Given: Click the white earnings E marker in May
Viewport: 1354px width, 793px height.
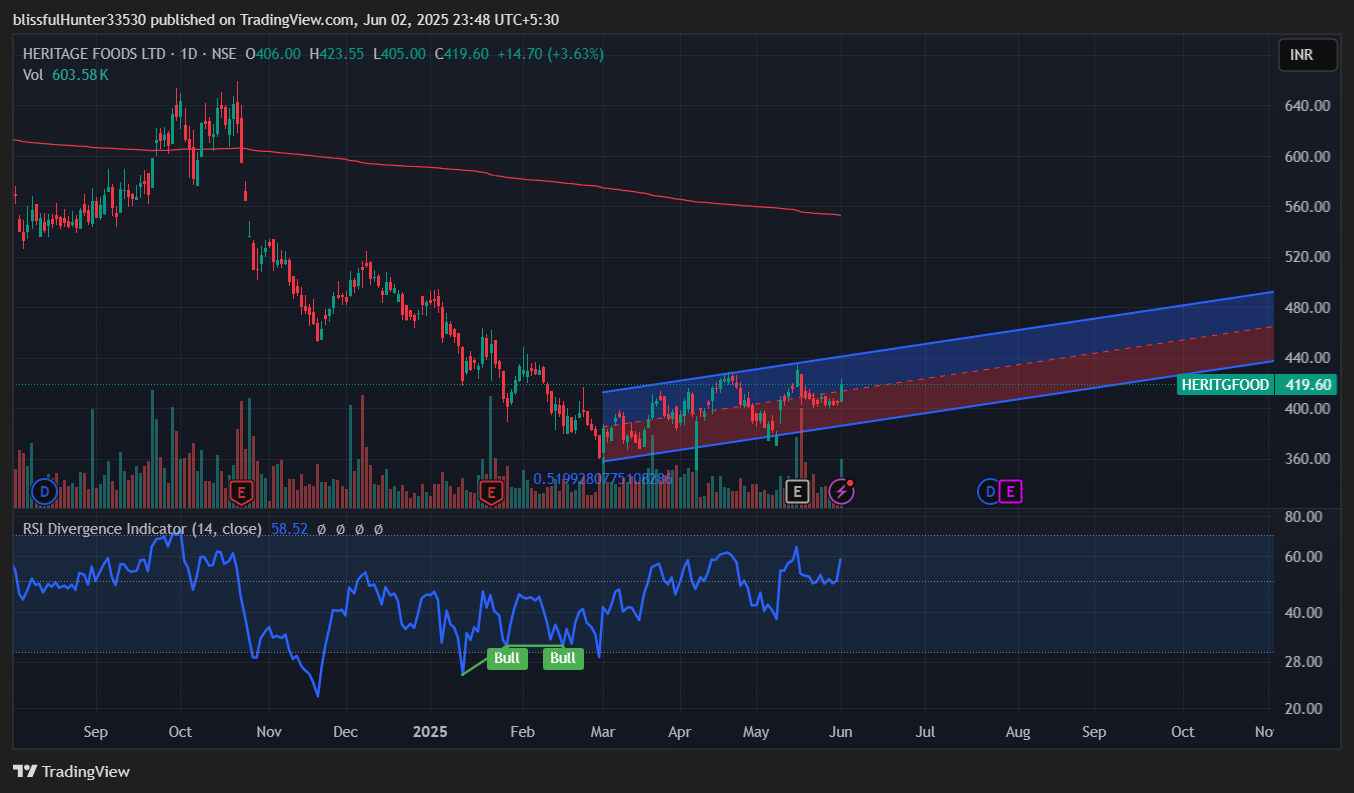Looking at the screenshot, I should point(797,491).
